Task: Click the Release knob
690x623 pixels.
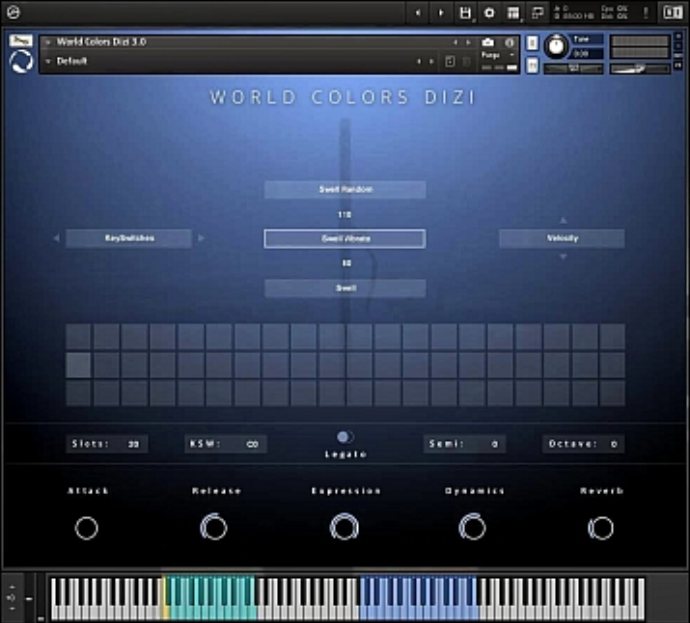Action: coord(214,527)
